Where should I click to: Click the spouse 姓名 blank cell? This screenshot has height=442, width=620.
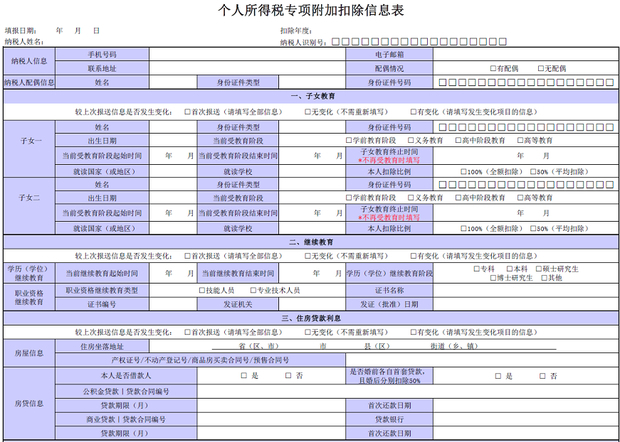coord(173,82)
